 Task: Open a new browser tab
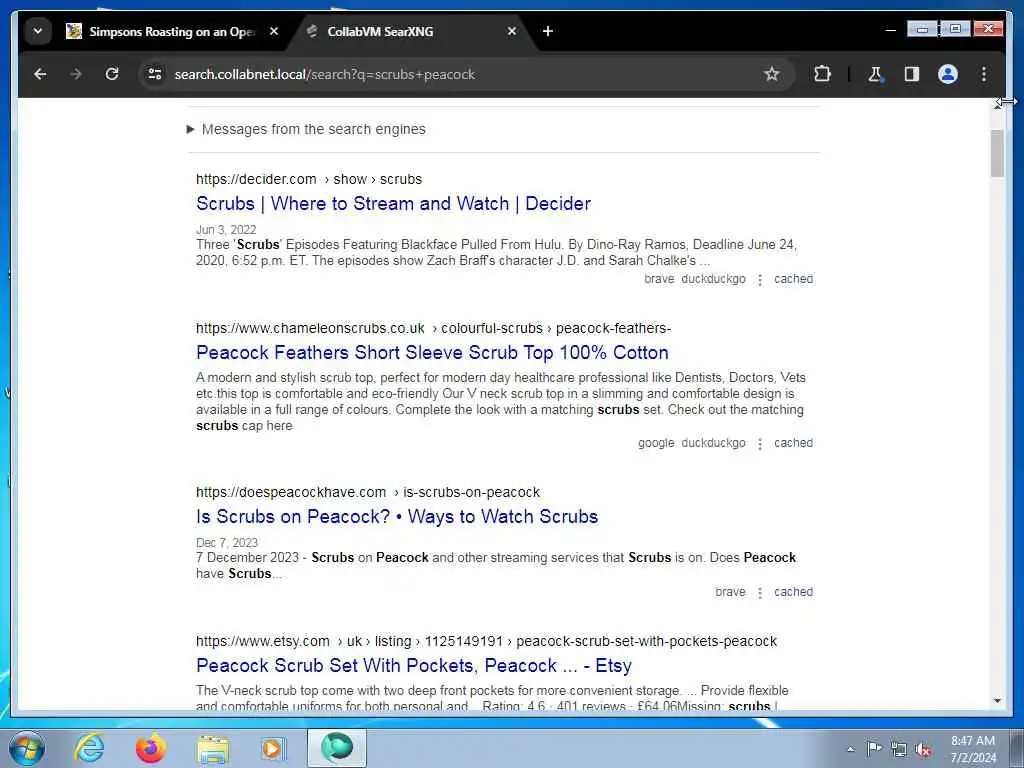548,31
